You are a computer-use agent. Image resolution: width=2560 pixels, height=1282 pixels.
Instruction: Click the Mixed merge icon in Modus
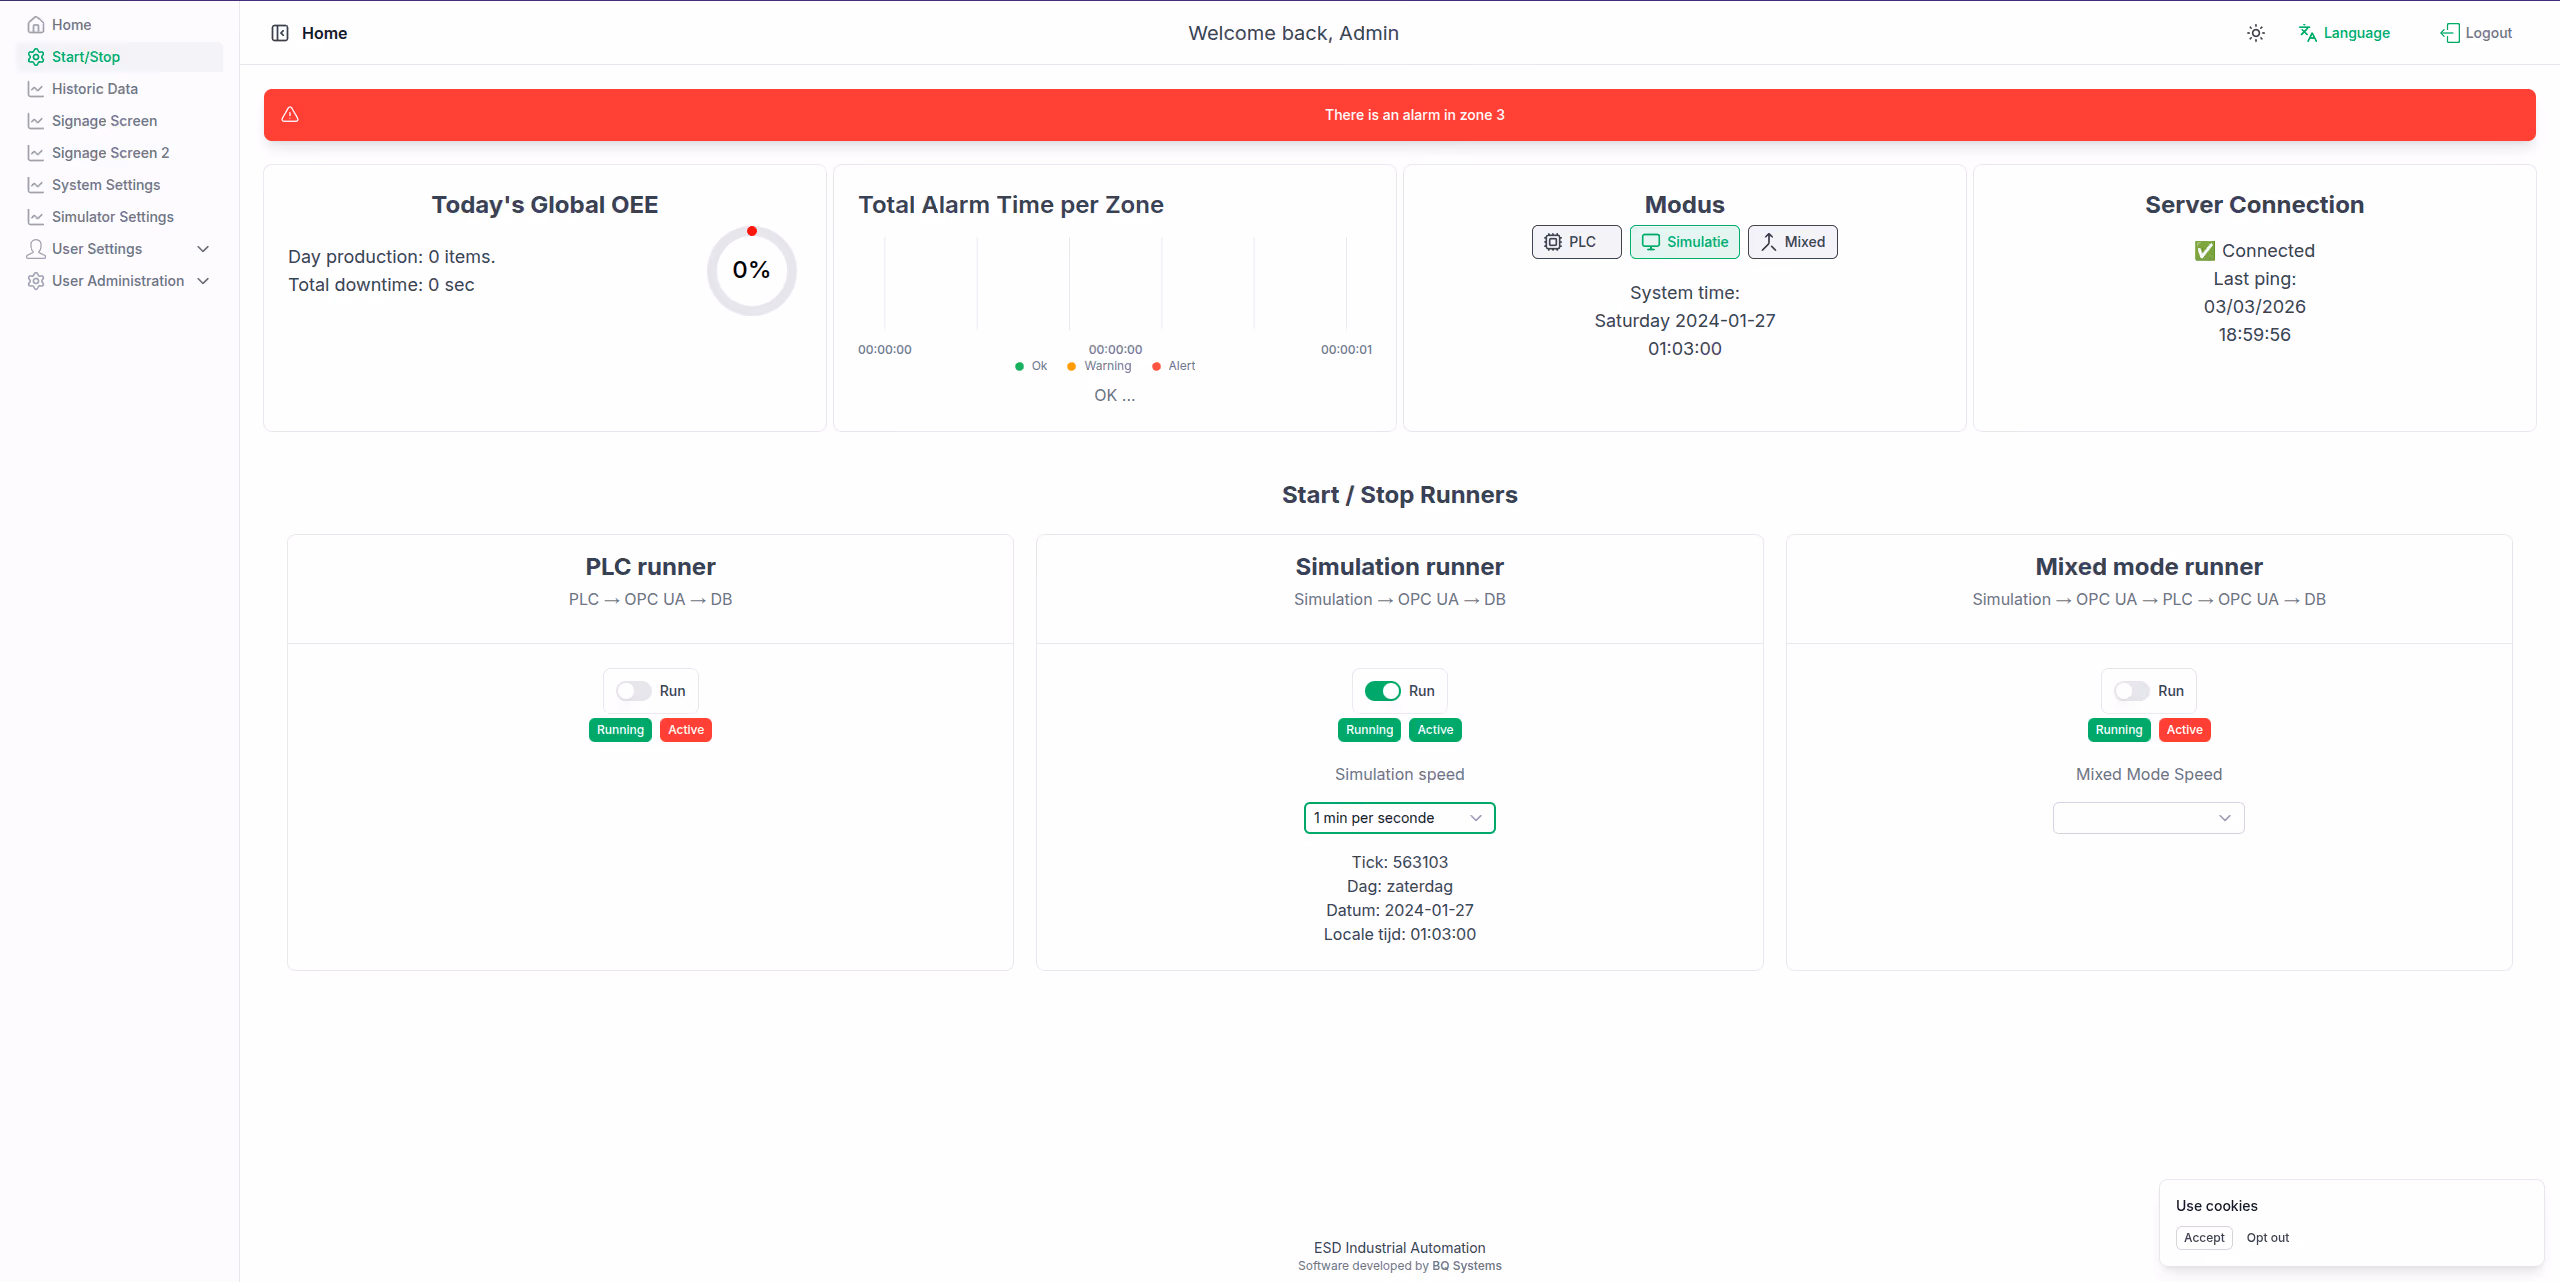click(1769, 242)
